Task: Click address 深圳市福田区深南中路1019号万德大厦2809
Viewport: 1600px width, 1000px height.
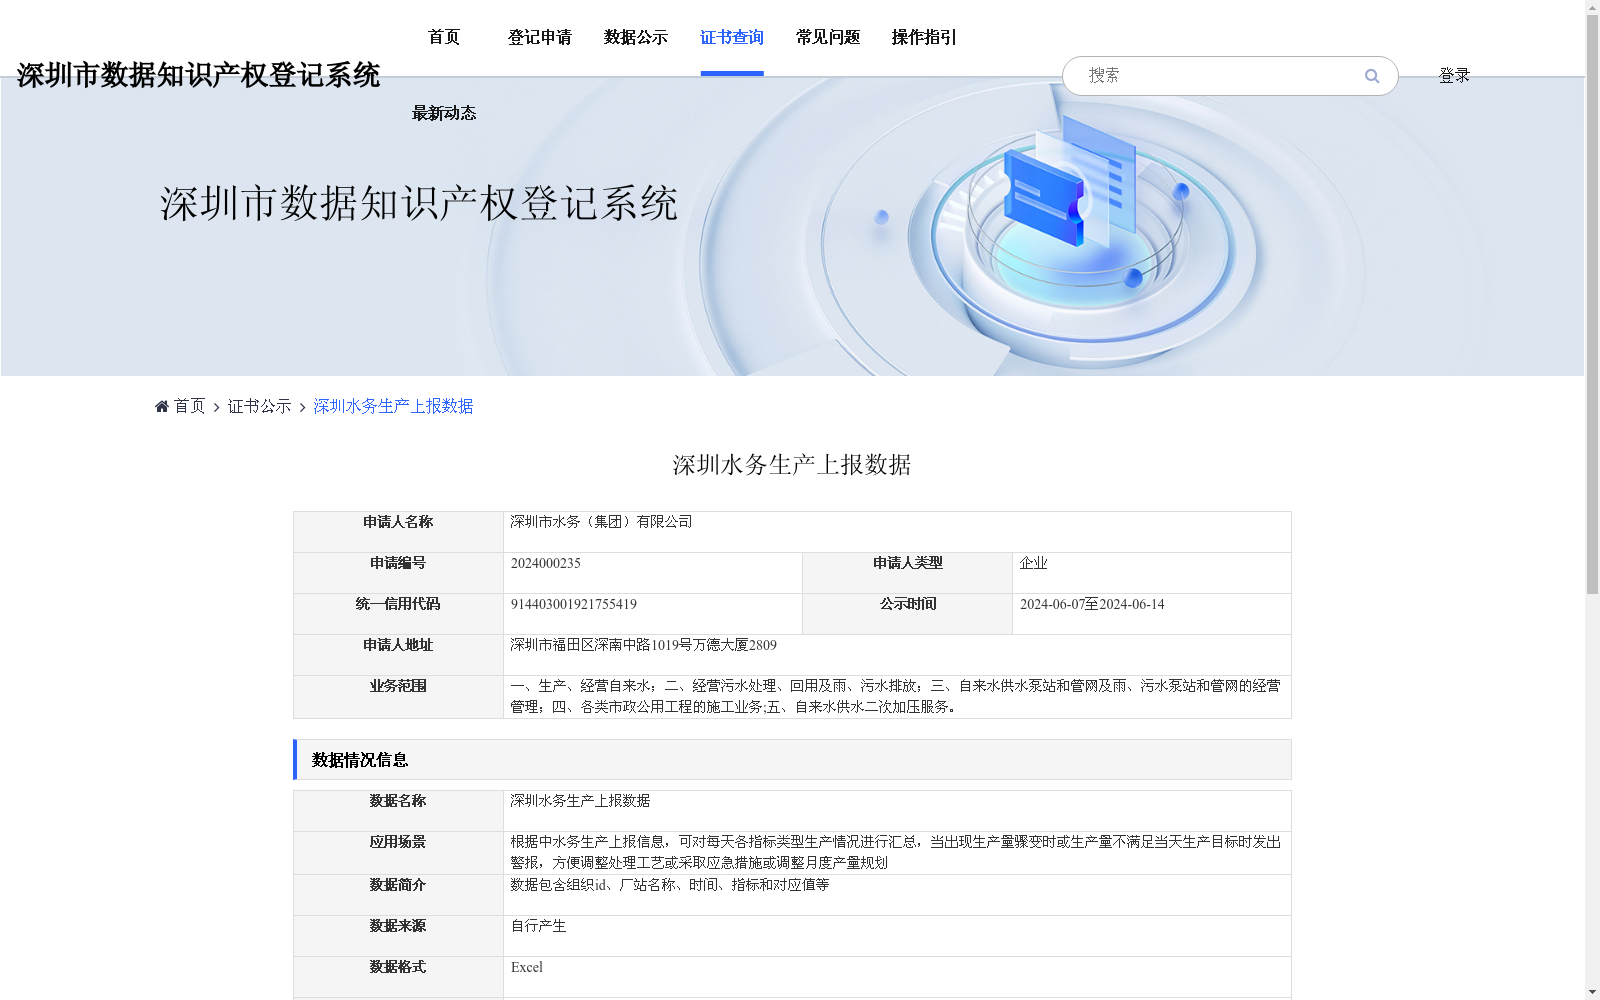Action: (643, 645)
